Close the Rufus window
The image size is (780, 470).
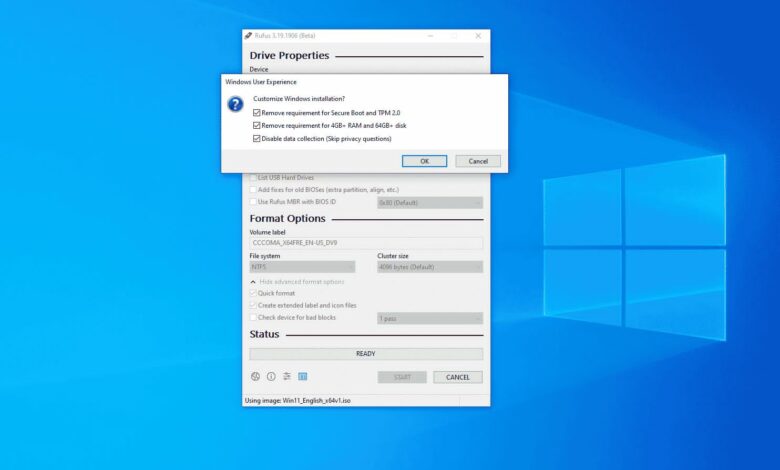tap(479, 36)
